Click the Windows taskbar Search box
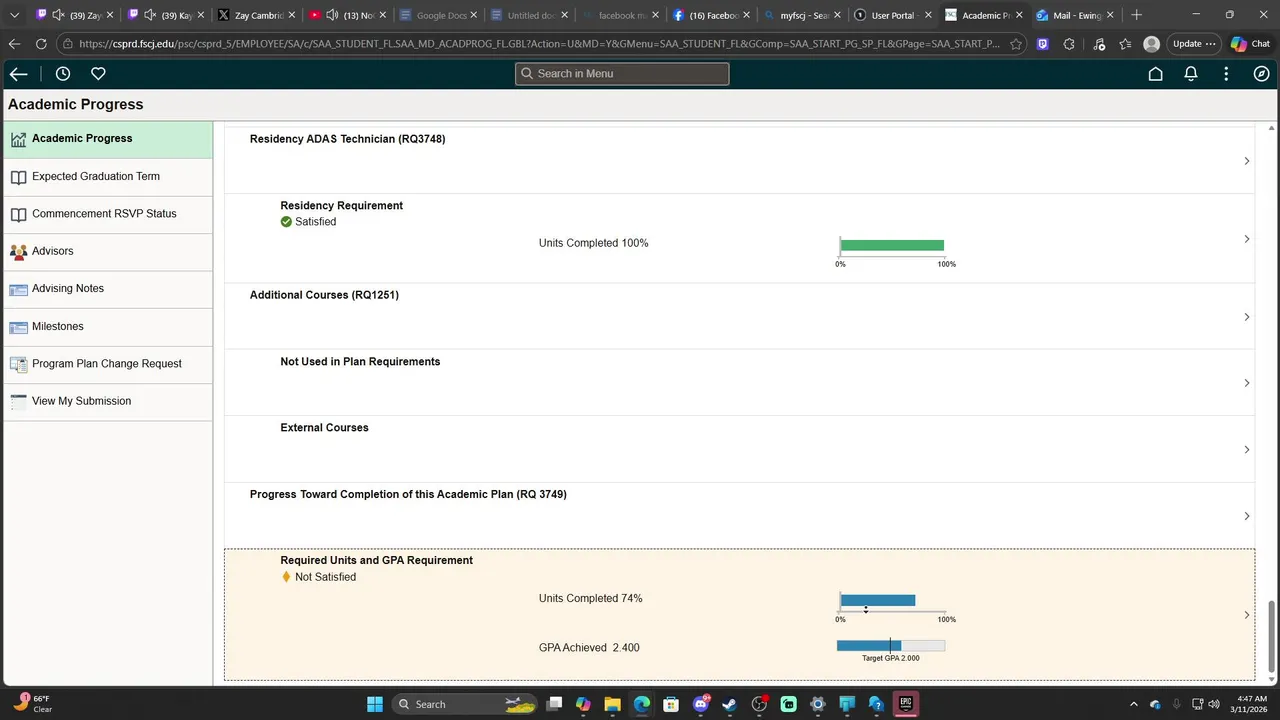 pyautogui.click(x=465, y=704)
